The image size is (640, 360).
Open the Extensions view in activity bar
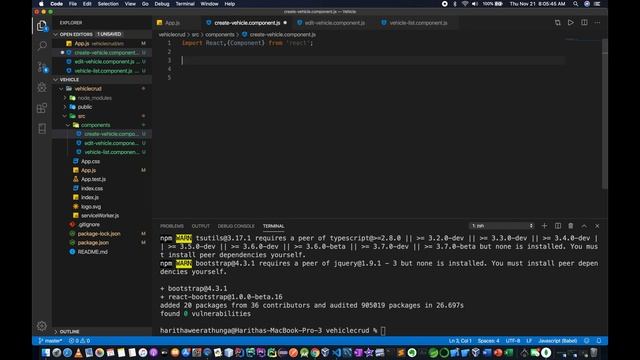pos(42,108)
